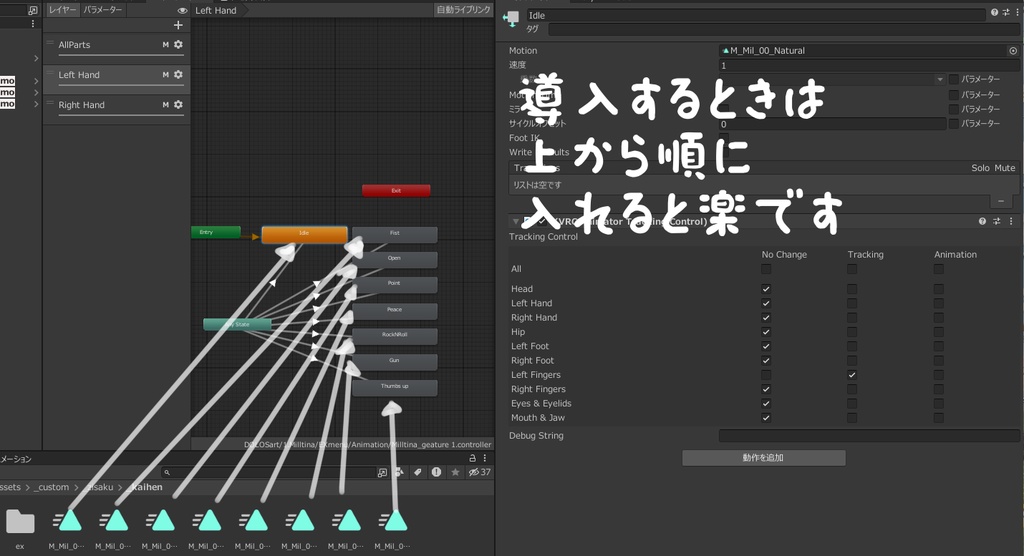Toggle lock icon on Project panel

click(473, 458)
